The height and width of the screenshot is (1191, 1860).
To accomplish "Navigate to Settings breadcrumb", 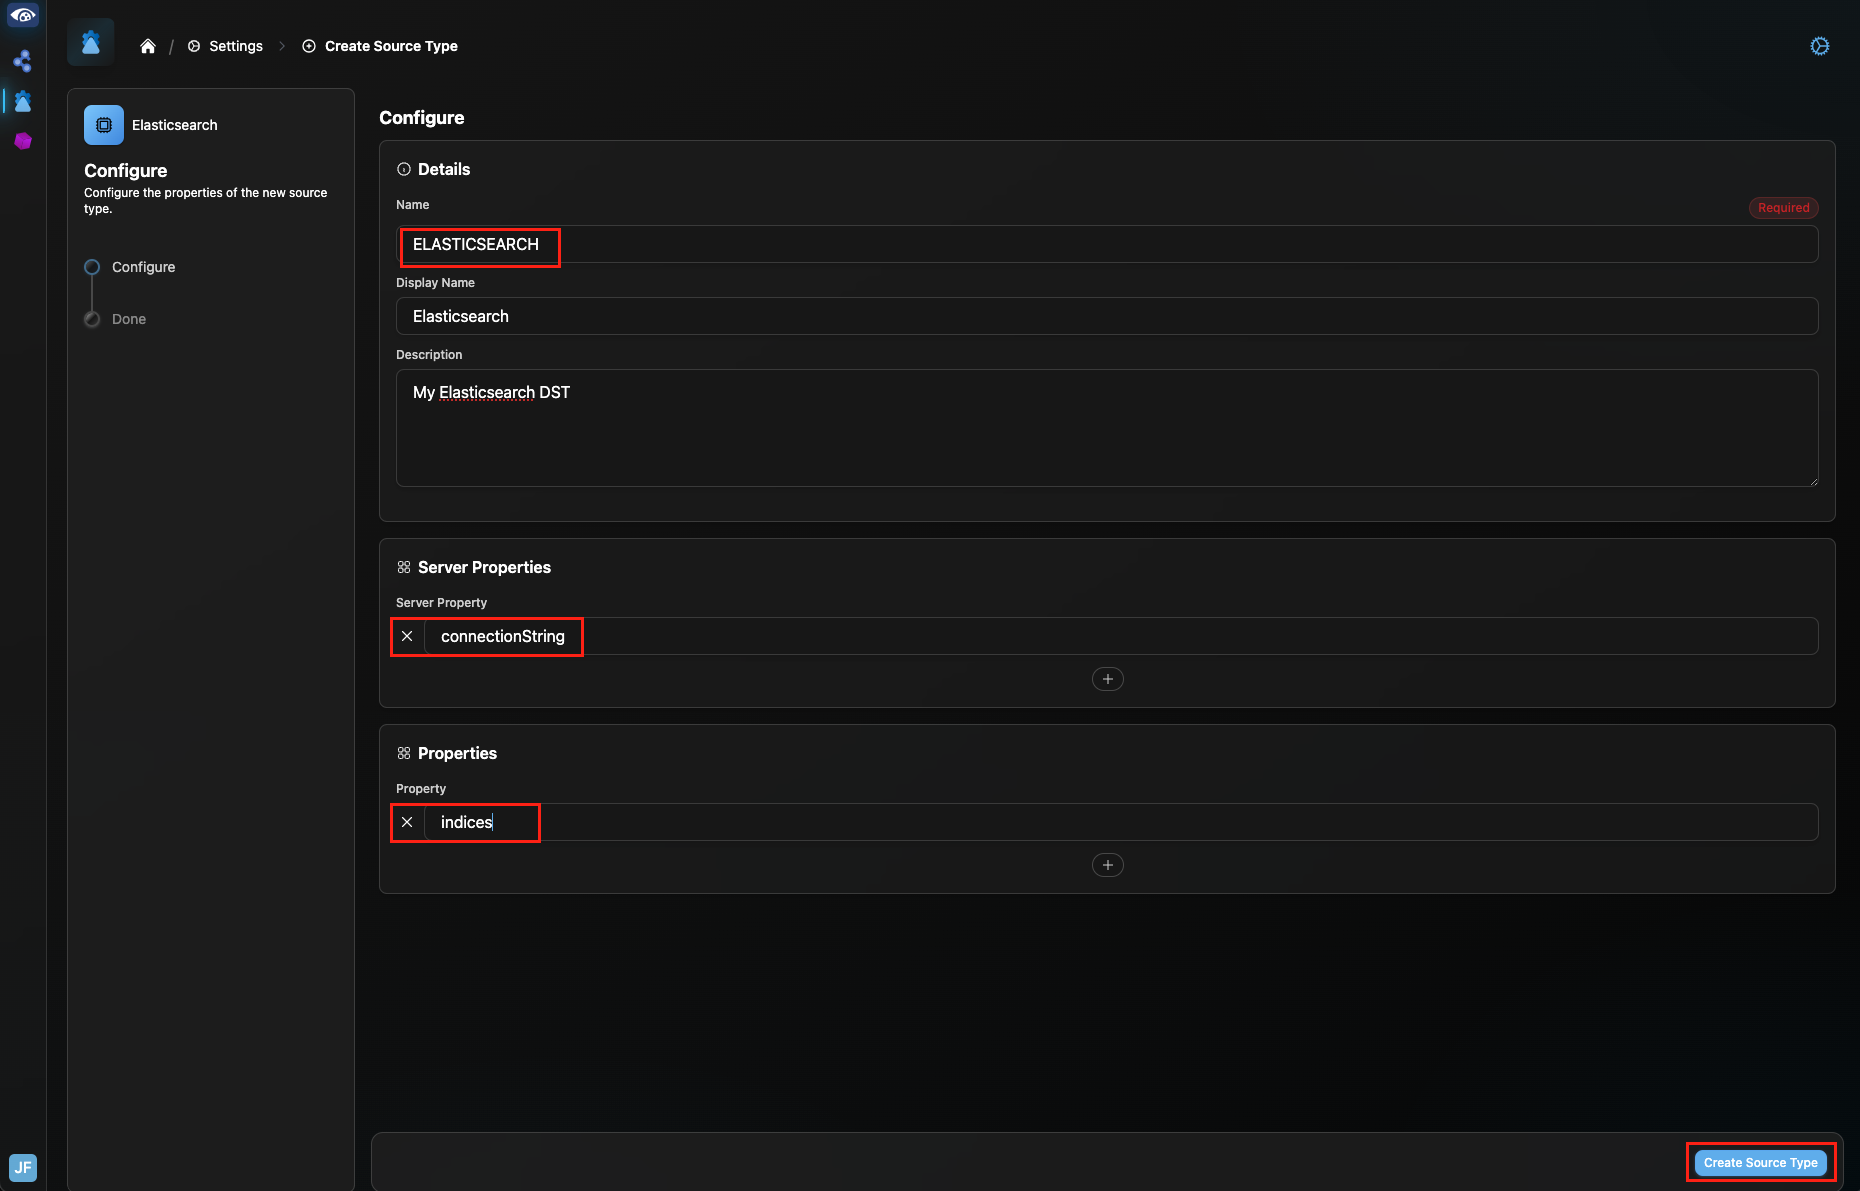I will click(235, 46).
